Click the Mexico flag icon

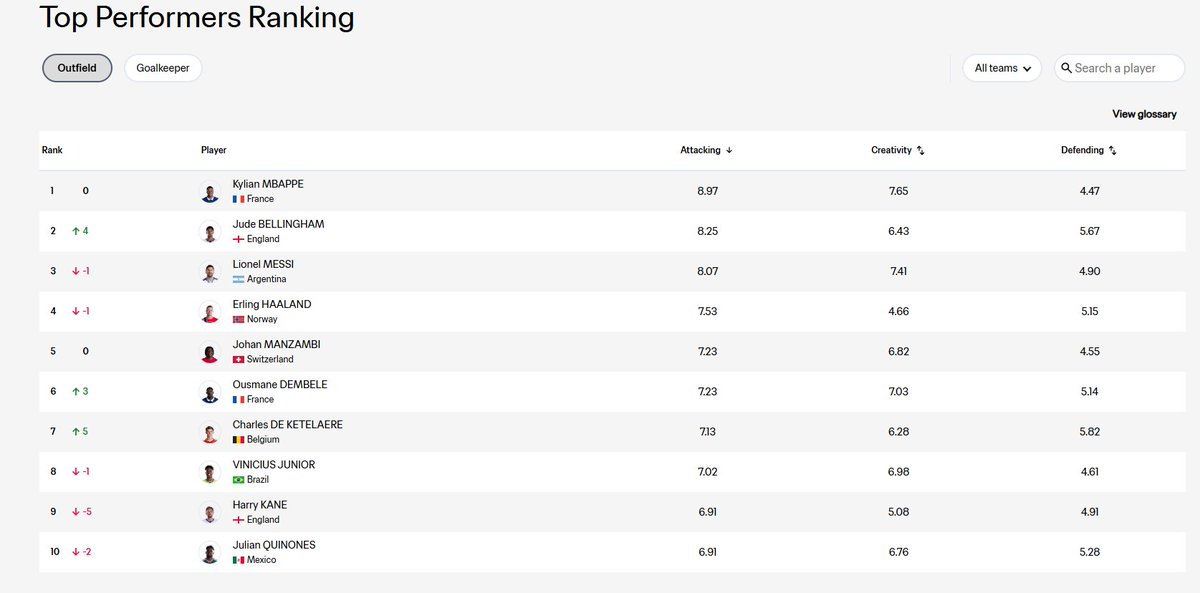tap(238, 559)
